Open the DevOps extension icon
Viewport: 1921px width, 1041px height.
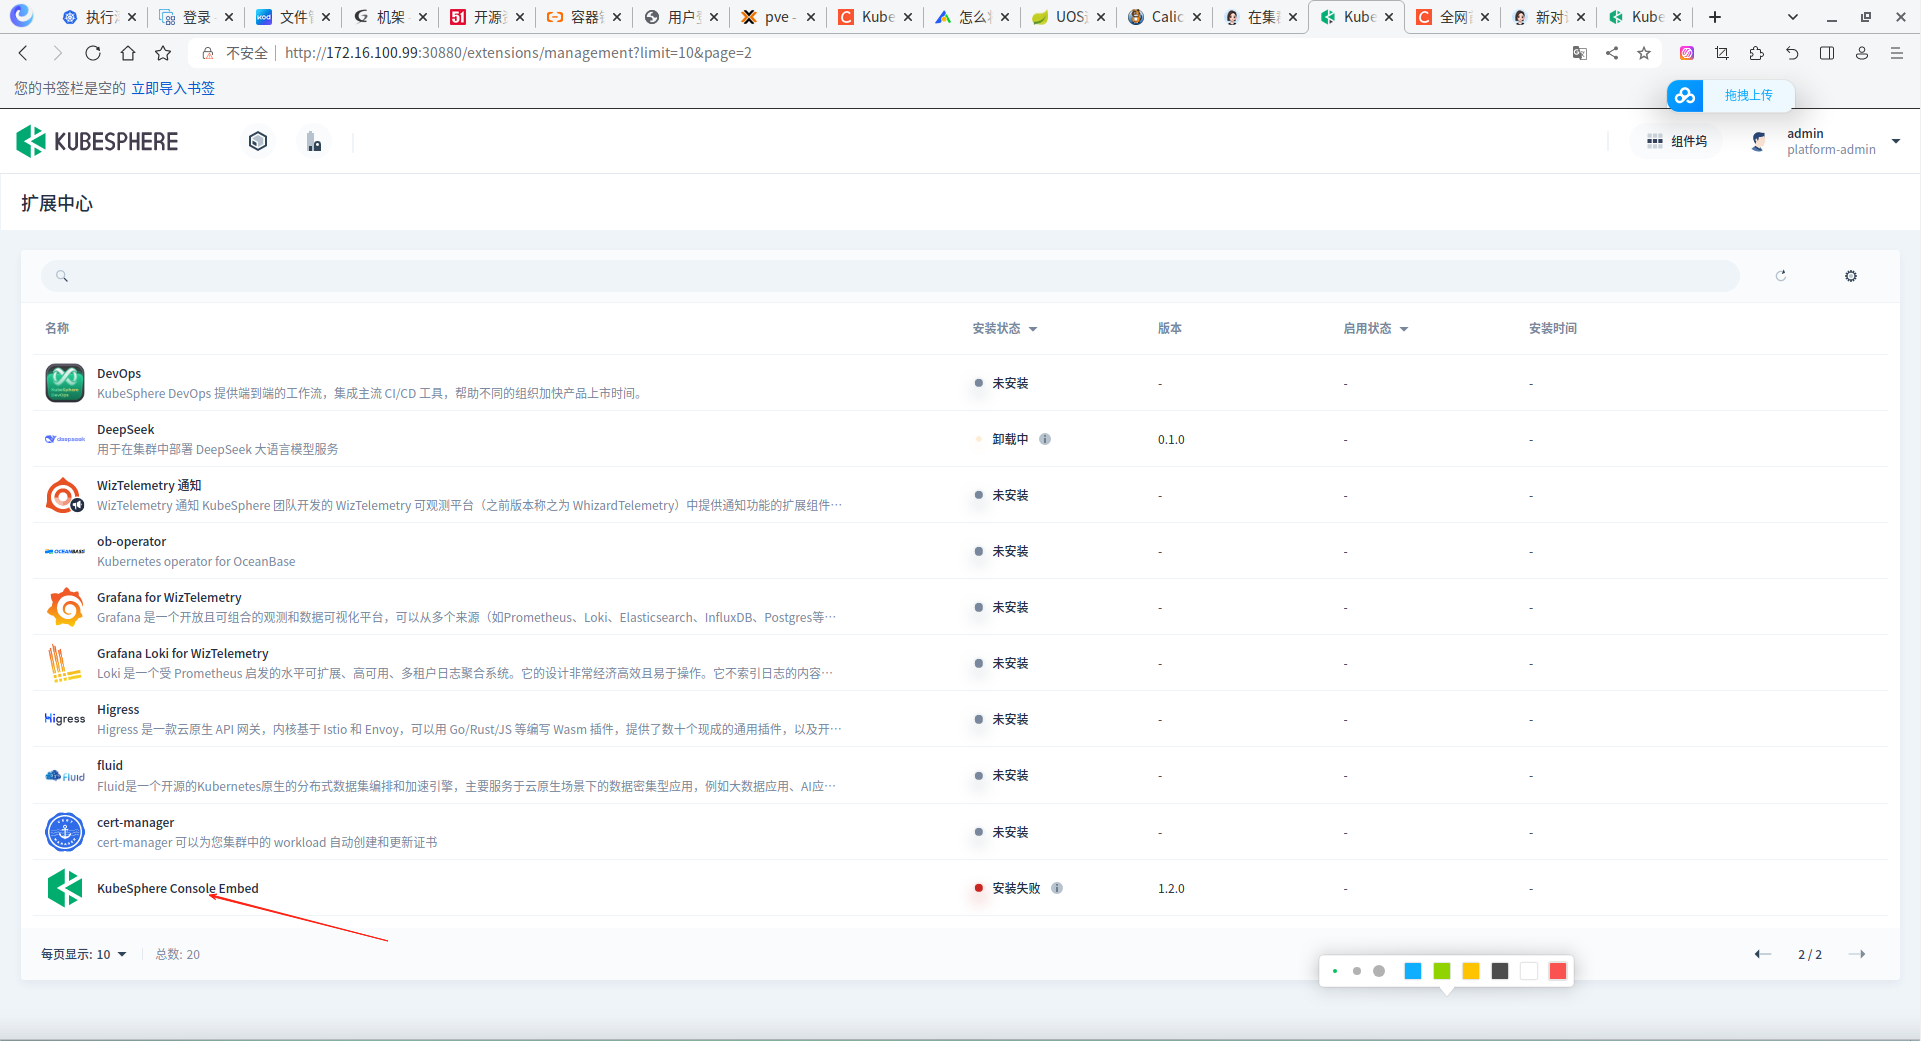pos(65,383)
